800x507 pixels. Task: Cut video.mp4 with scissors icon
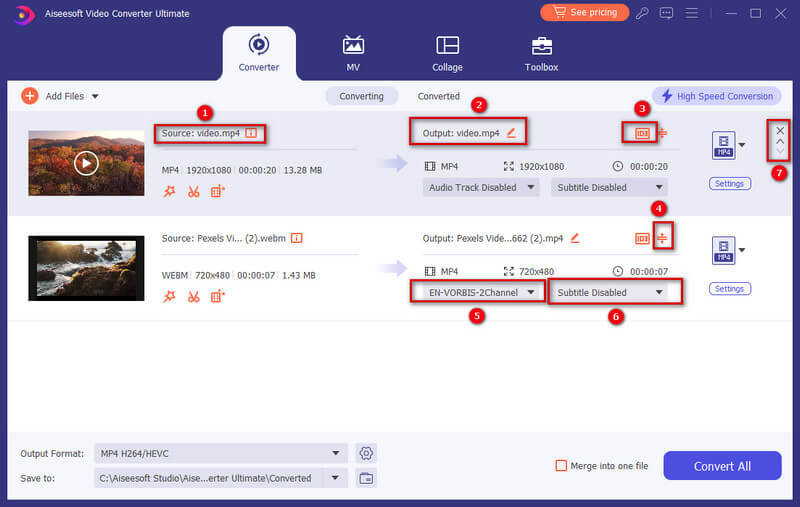[x=193, y=192]
